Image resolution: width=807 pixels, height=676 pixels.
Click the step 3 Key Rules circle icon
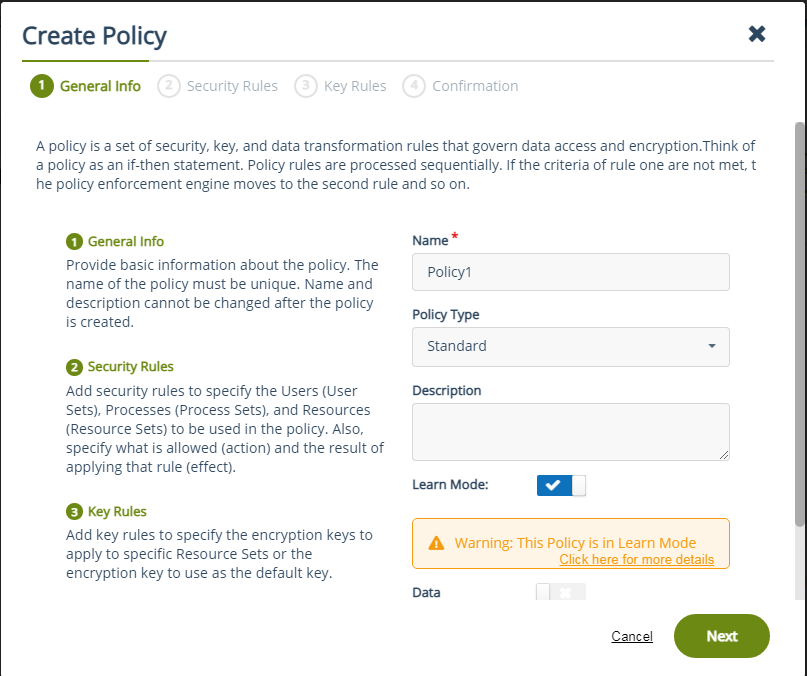(x=306, y=86)
